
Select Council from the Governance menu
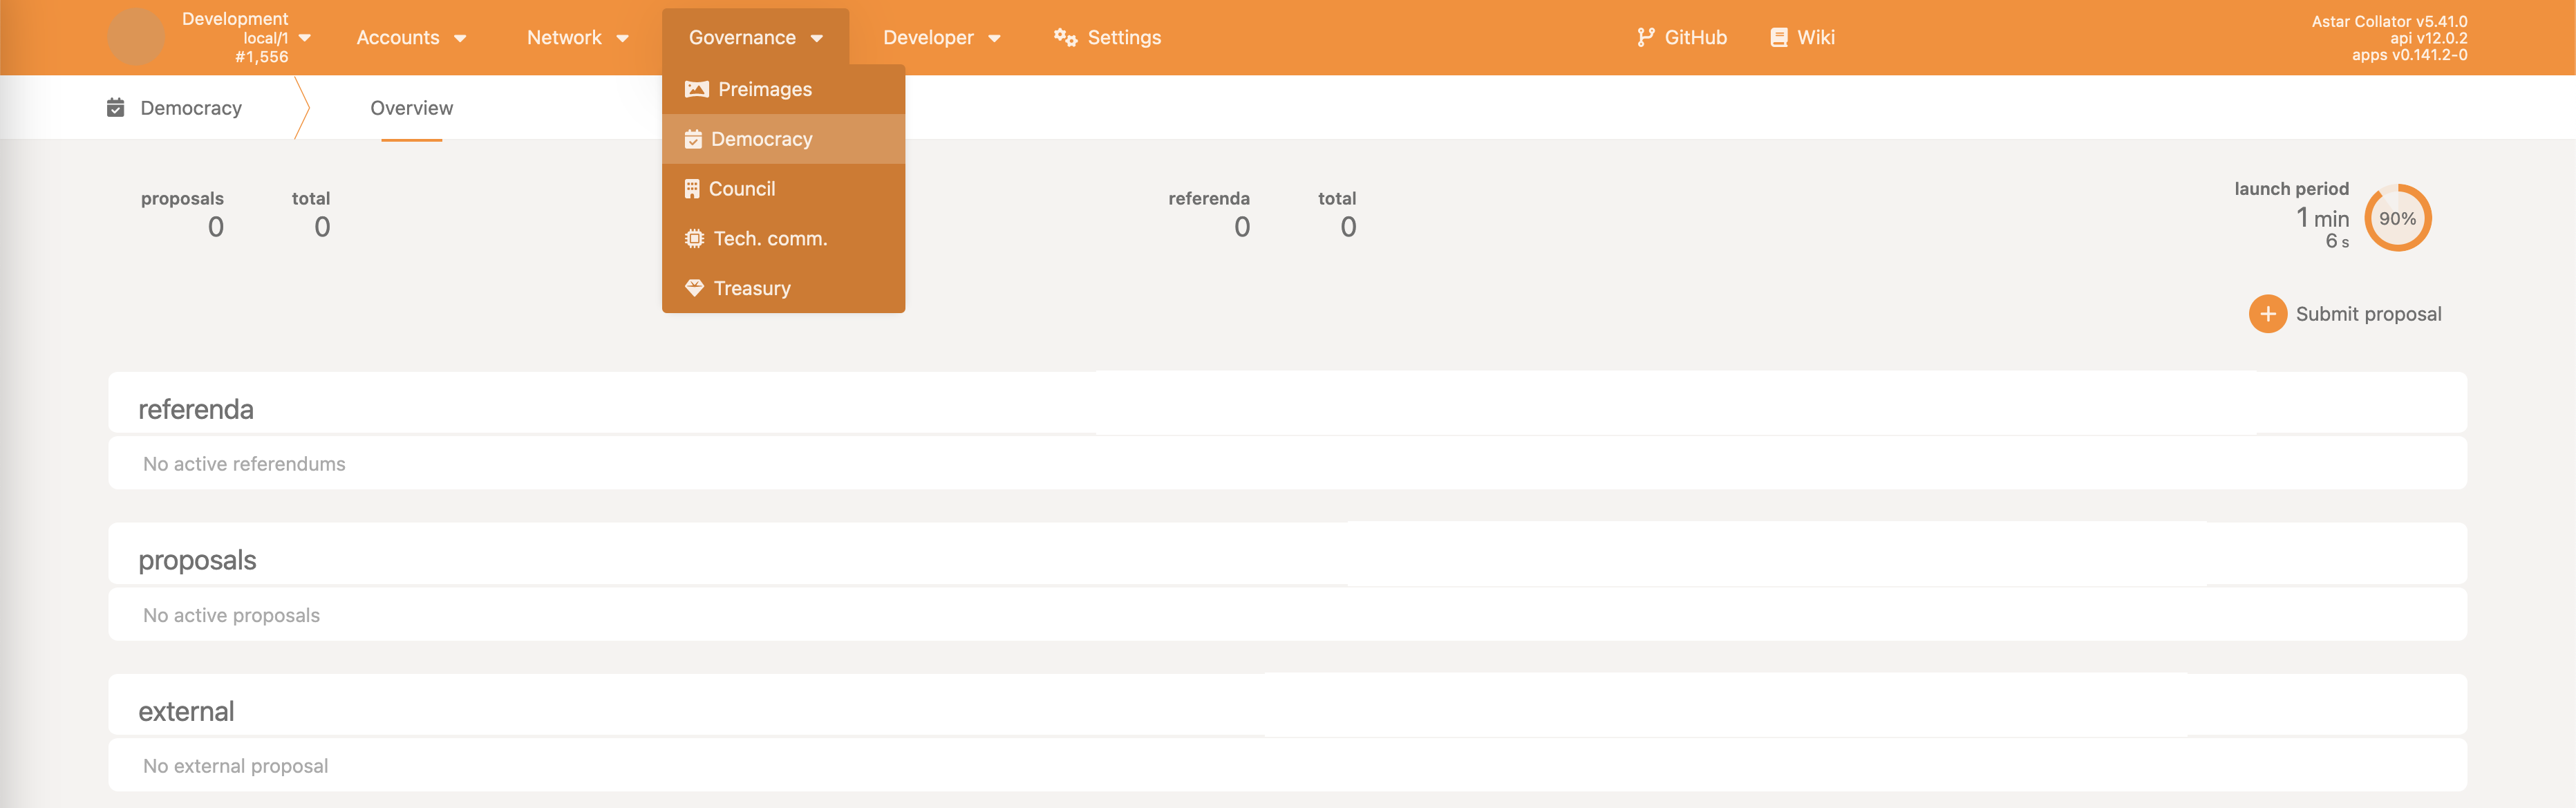pos(742,189)
